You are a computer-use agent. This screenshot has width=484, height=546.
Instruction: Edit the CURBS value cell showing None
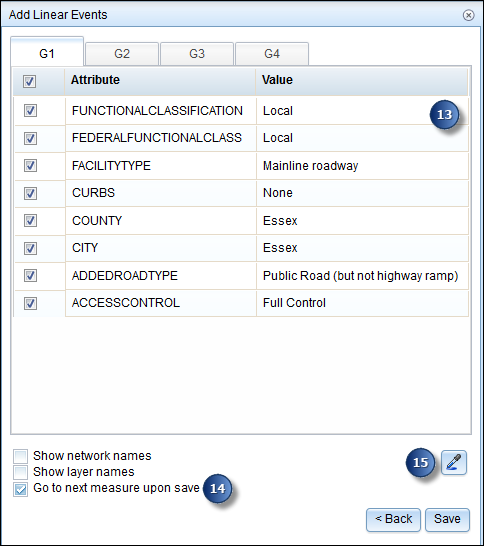coord(362,193)
